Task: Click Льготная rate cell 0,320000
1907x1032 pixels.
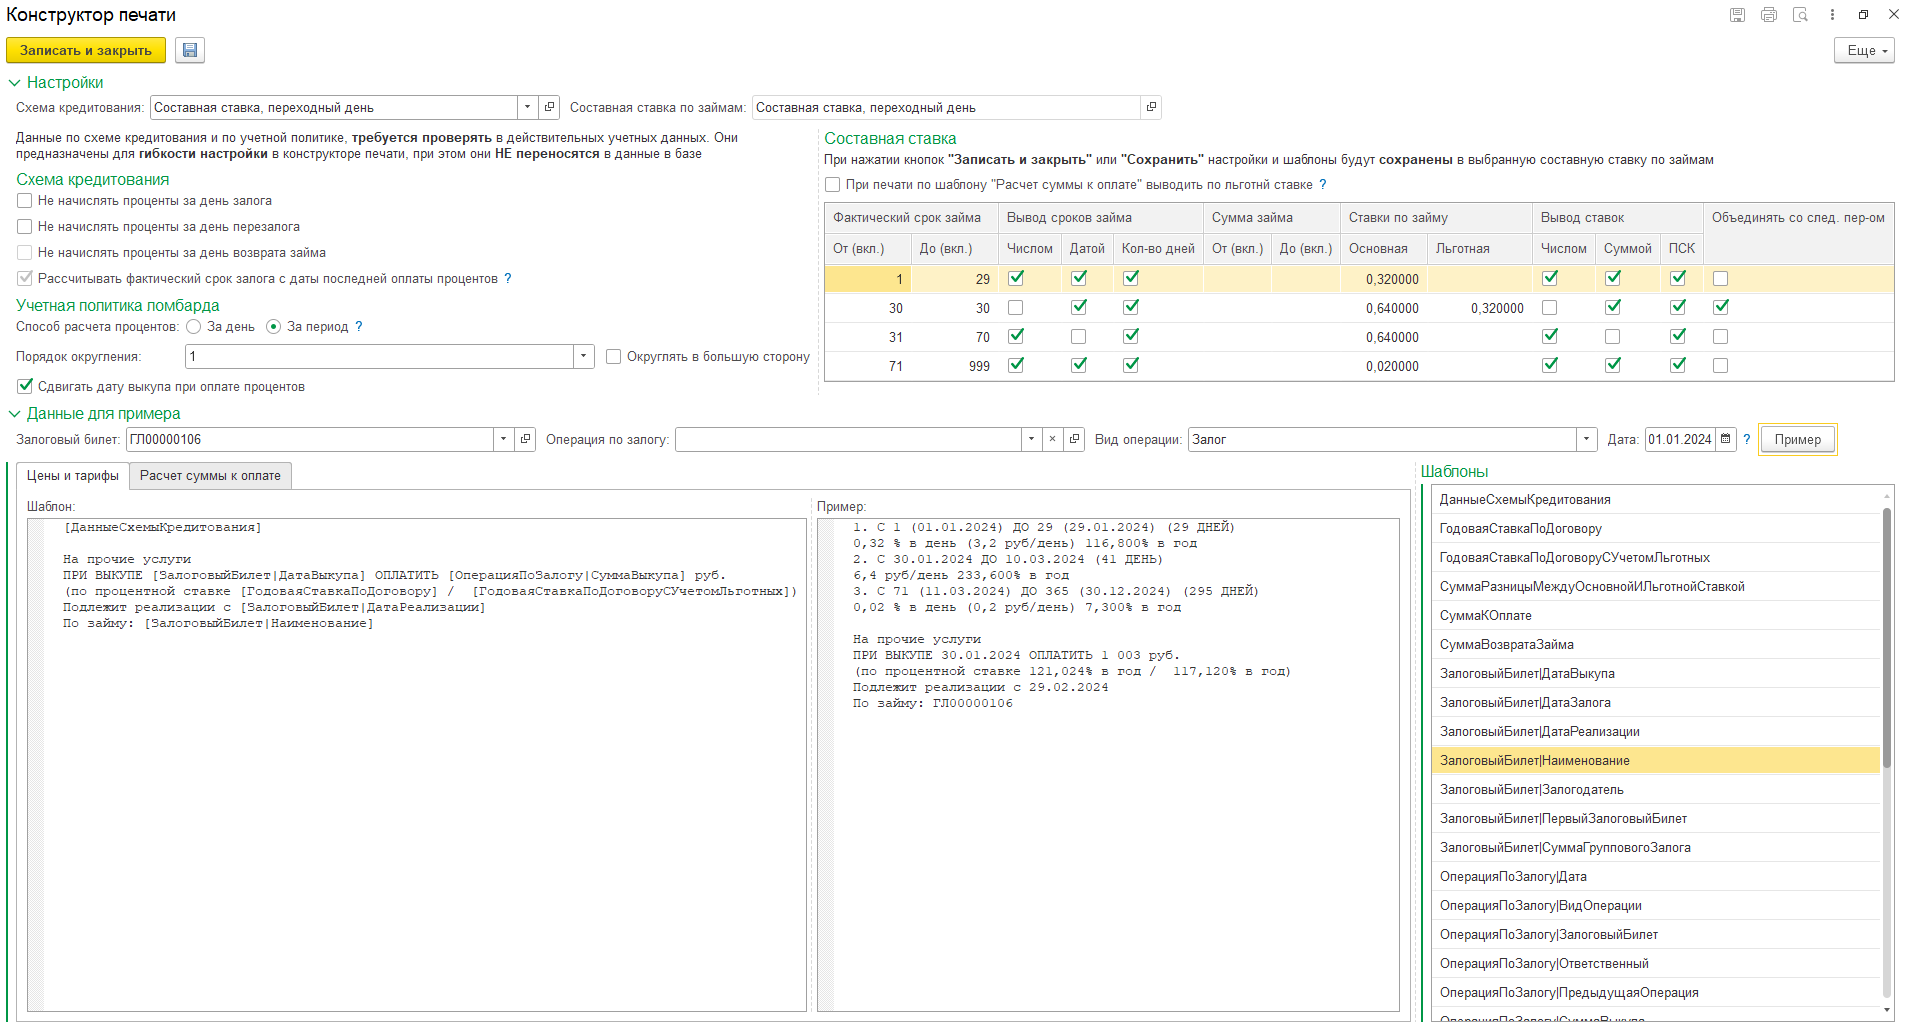Action: pyautogui.click(x=1480, y=308)
